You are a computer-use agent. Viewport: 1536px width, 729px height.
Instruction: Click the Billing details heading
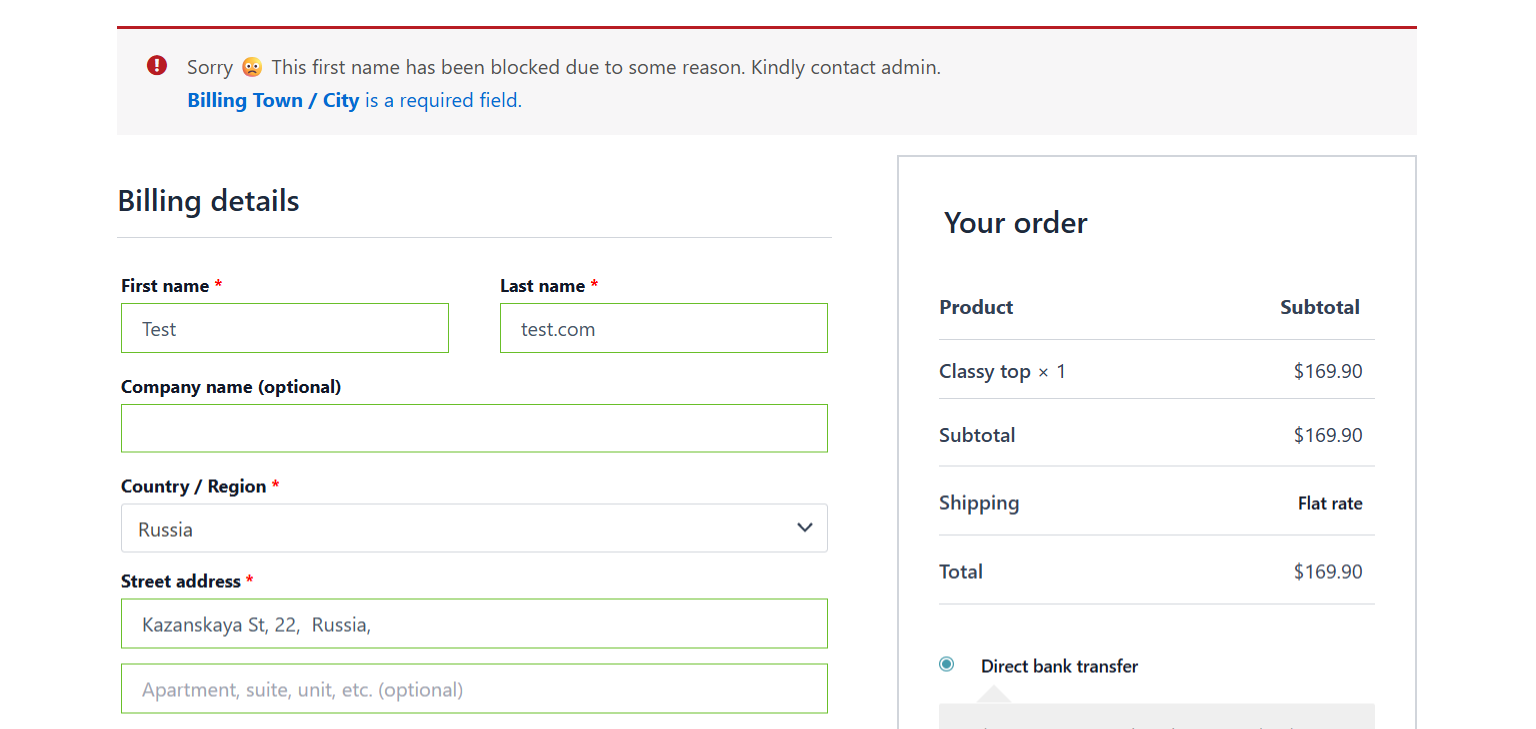pos(208,201)
